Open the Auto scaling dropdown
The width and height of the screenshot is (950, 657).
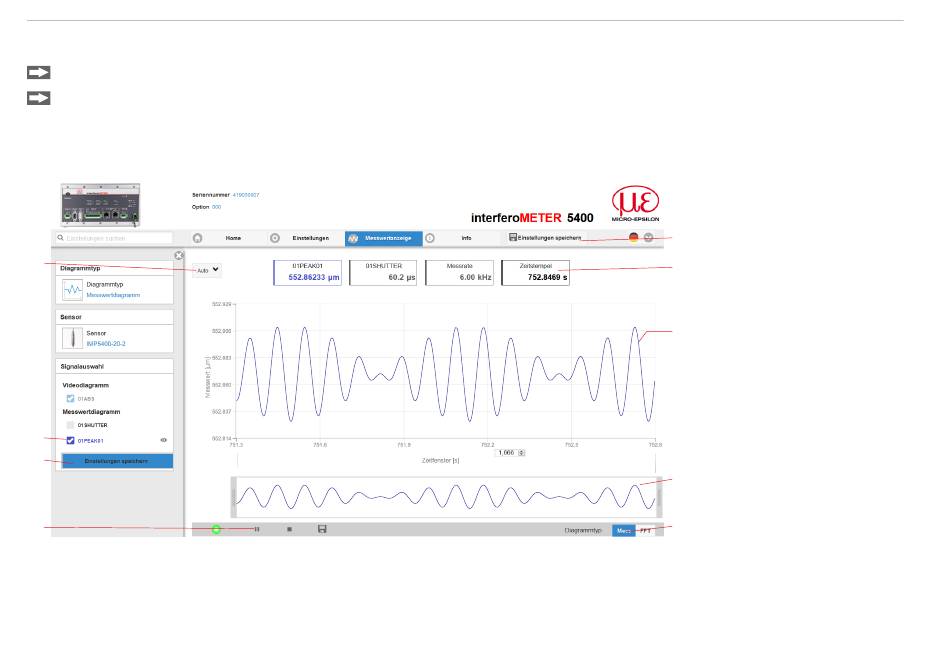pyautogui.click(x=207, y=270)
